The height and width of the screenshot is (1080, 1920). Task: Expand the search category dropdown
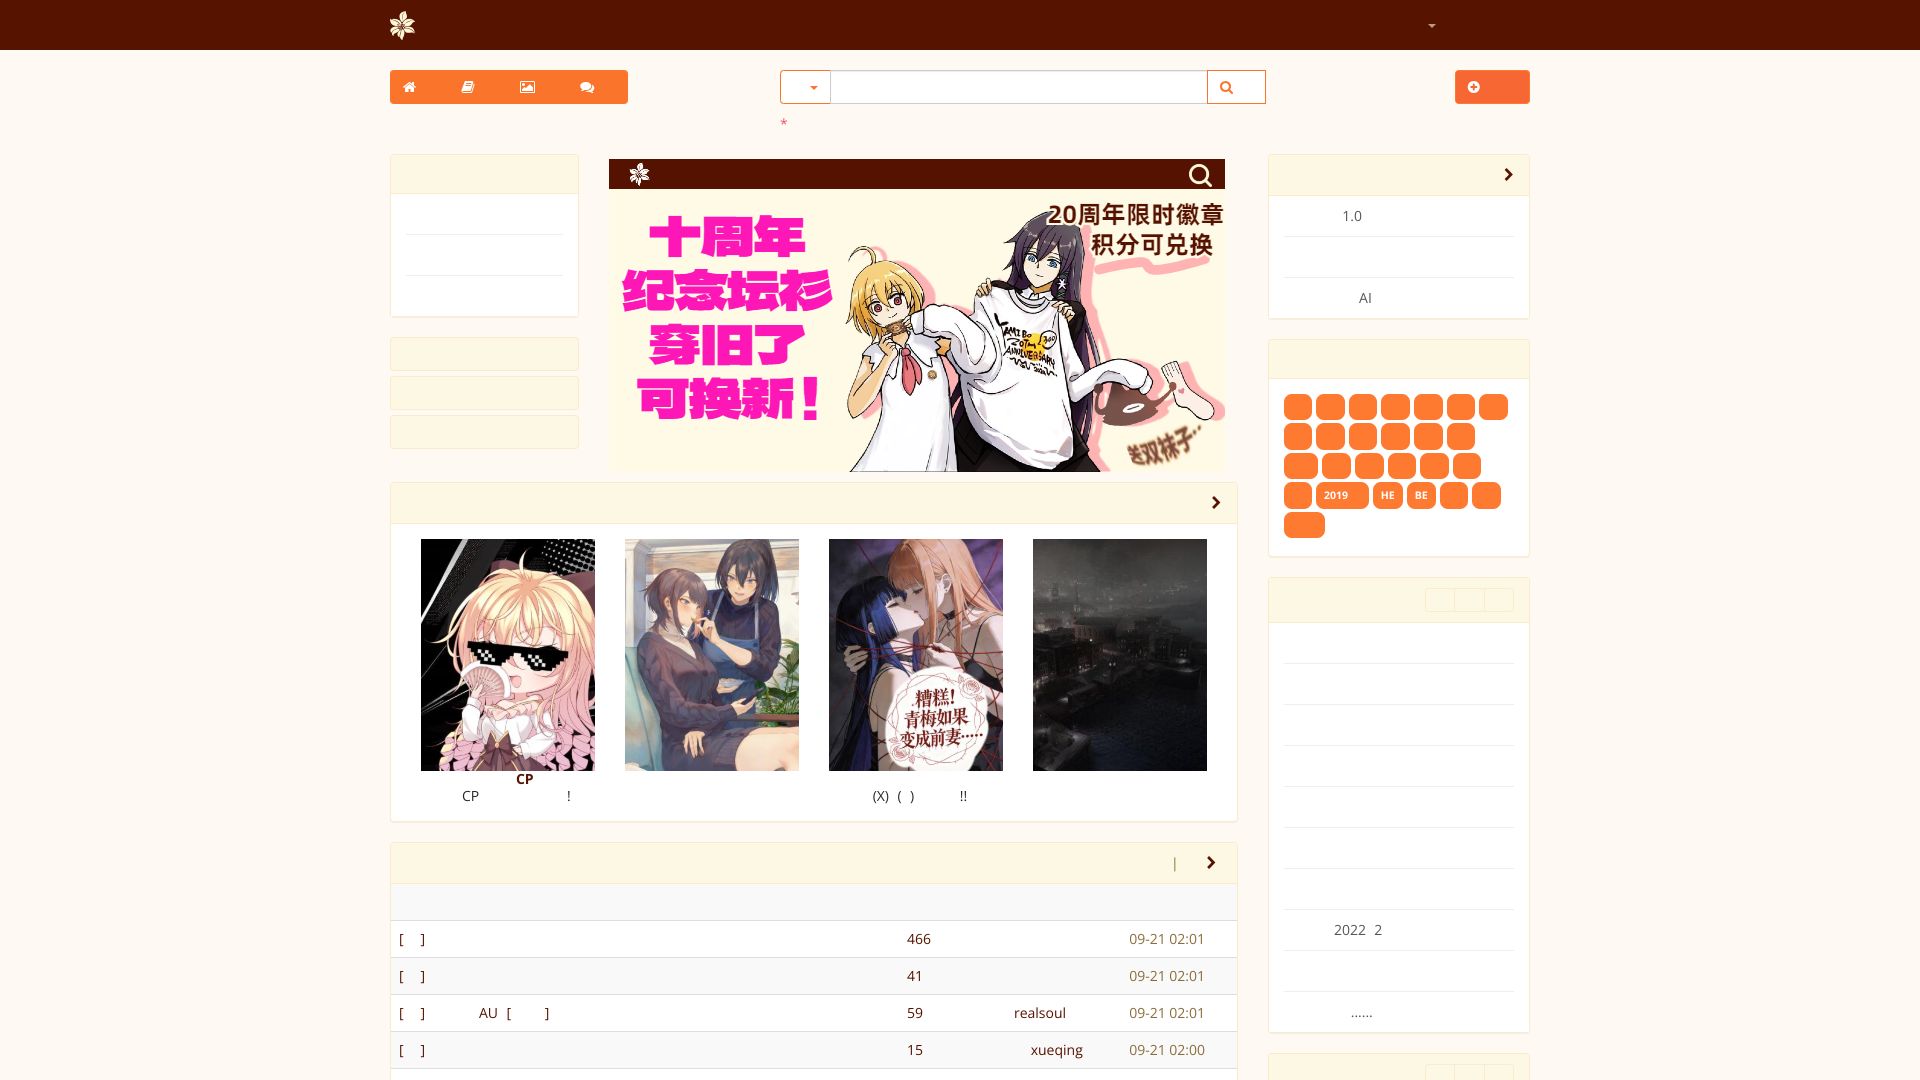[x=805, y=87]
